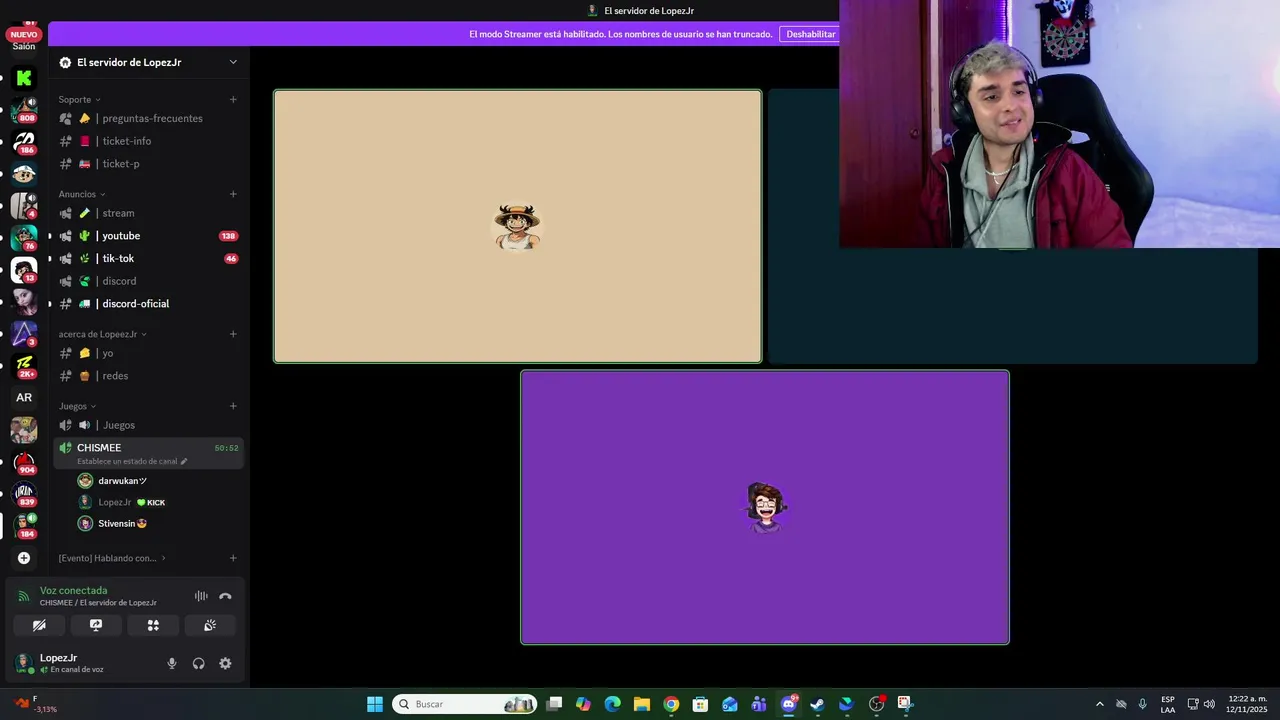Screen dimensions: 1280x720
Task: Open the tik-tok channel
Action: coord(148,258)
